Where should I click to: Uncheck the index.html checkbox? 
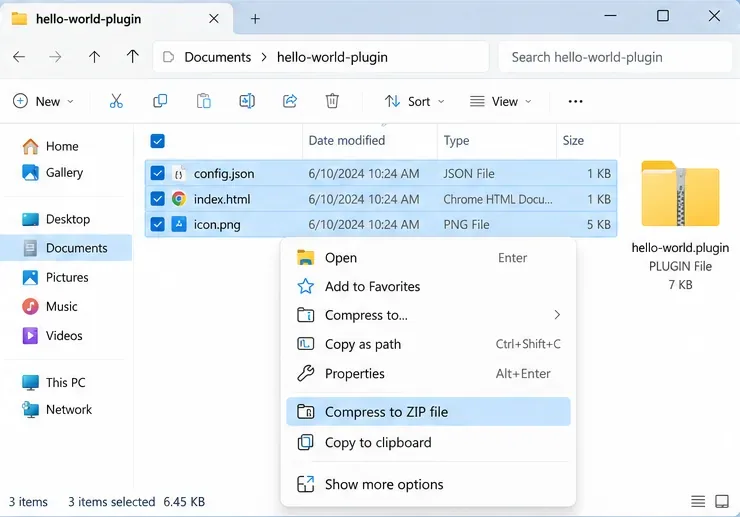[x=158, y=199]
